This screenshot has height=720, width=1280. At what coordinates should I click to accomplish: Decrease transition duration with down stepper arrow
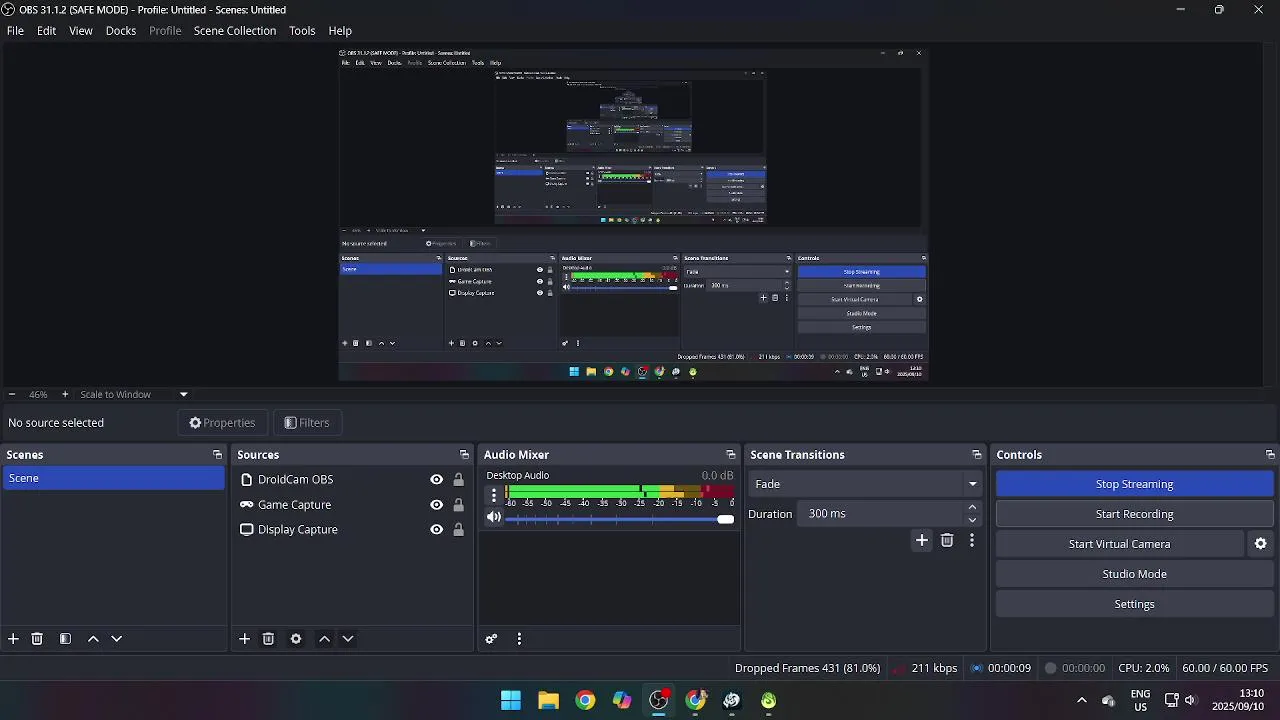[972, 520]
